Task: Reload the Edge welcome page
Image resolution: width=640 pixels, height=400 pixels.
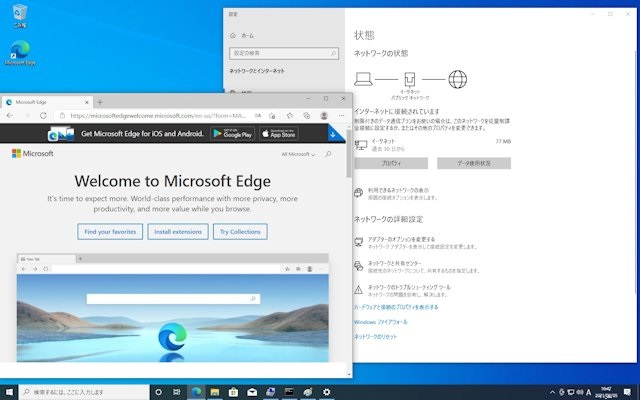Action: tap(43, 116)
